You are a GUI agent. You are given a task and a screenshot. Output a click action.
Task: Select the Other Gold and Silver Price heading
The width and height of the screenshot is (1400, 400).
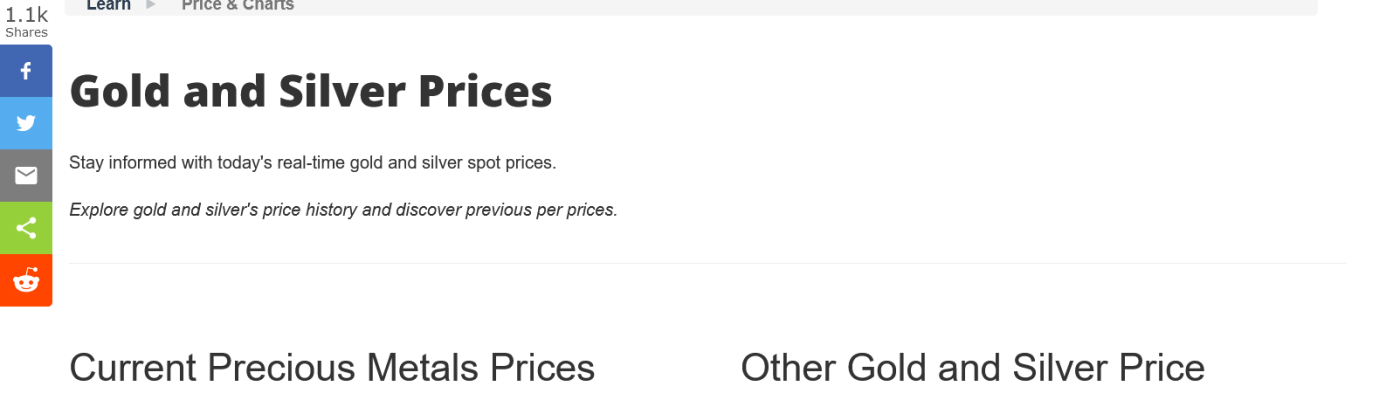[x=972, y=368]
